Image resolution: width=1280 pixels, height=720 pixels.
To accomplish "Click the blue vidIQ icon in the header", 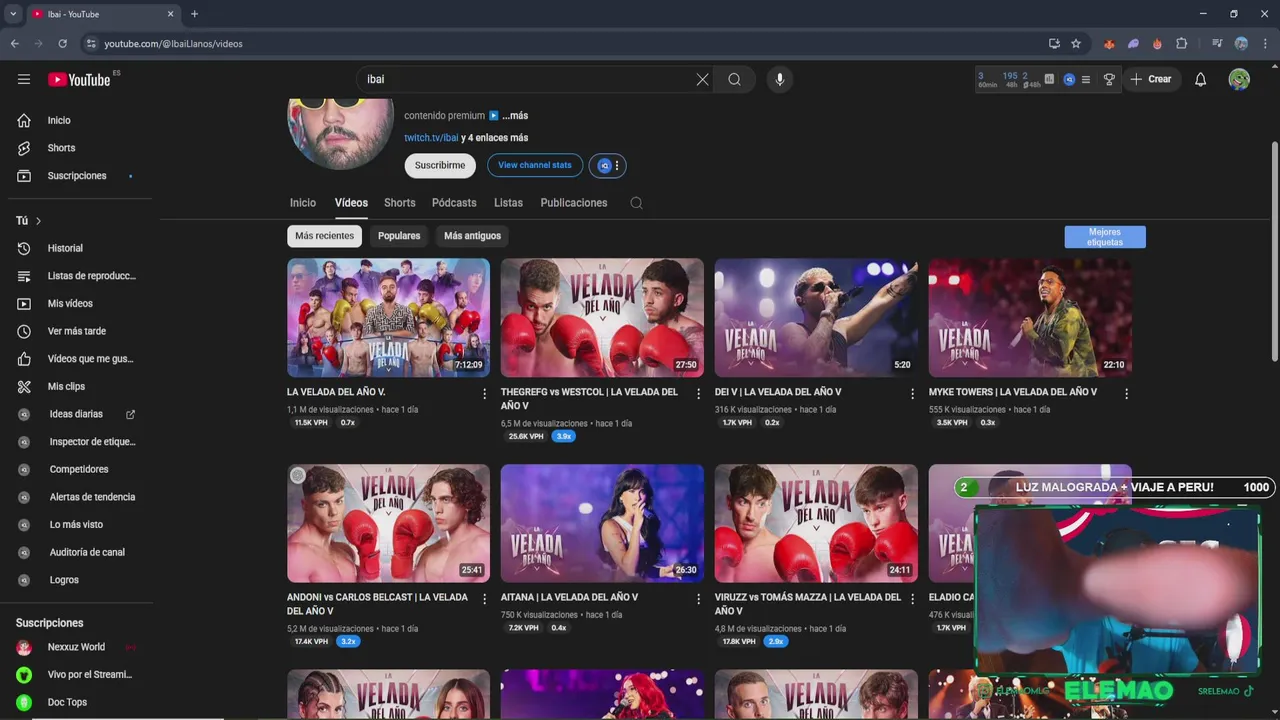I will click(x=1069, y=79).
